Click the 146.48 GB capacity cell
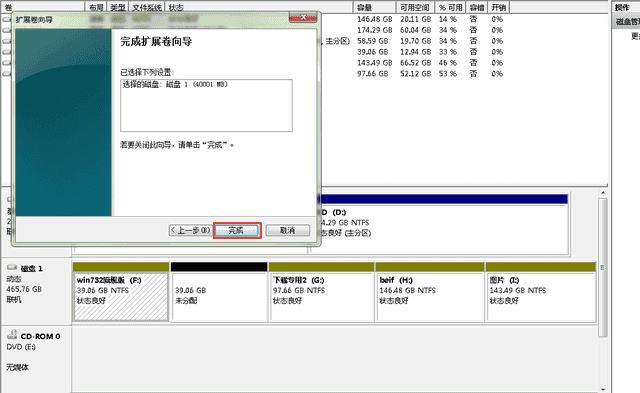 [374, 19]
